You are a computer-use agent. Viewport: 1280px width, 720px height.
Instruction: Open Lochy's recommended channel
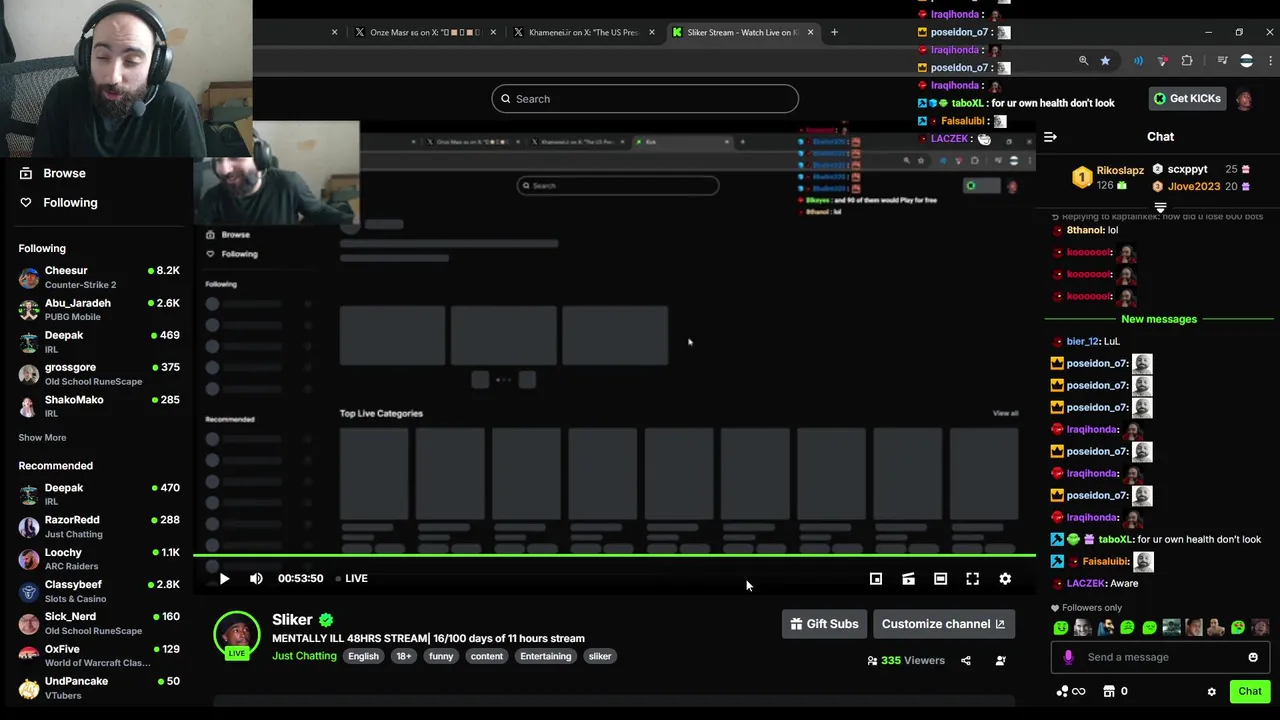[98, 558]
